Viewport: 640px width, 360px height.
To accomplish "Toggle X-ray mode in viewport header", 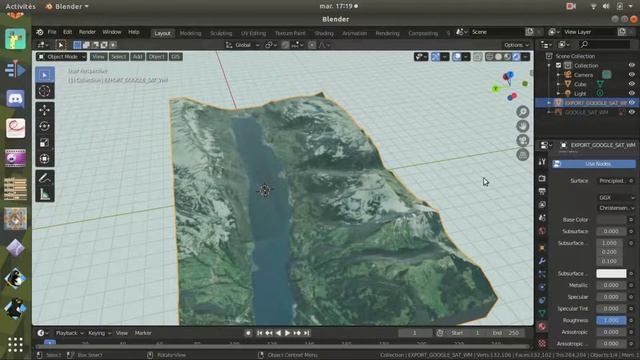I will 478,57.
